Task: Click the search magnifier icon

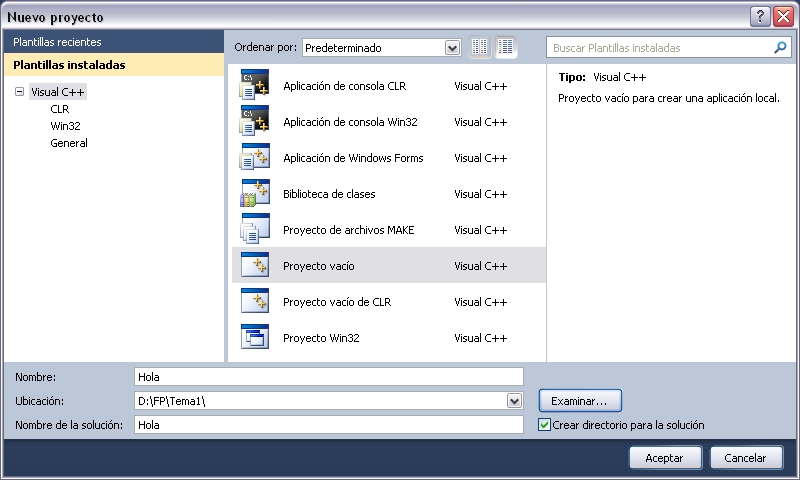Action: pyautogui.click(x=780, y=47)
